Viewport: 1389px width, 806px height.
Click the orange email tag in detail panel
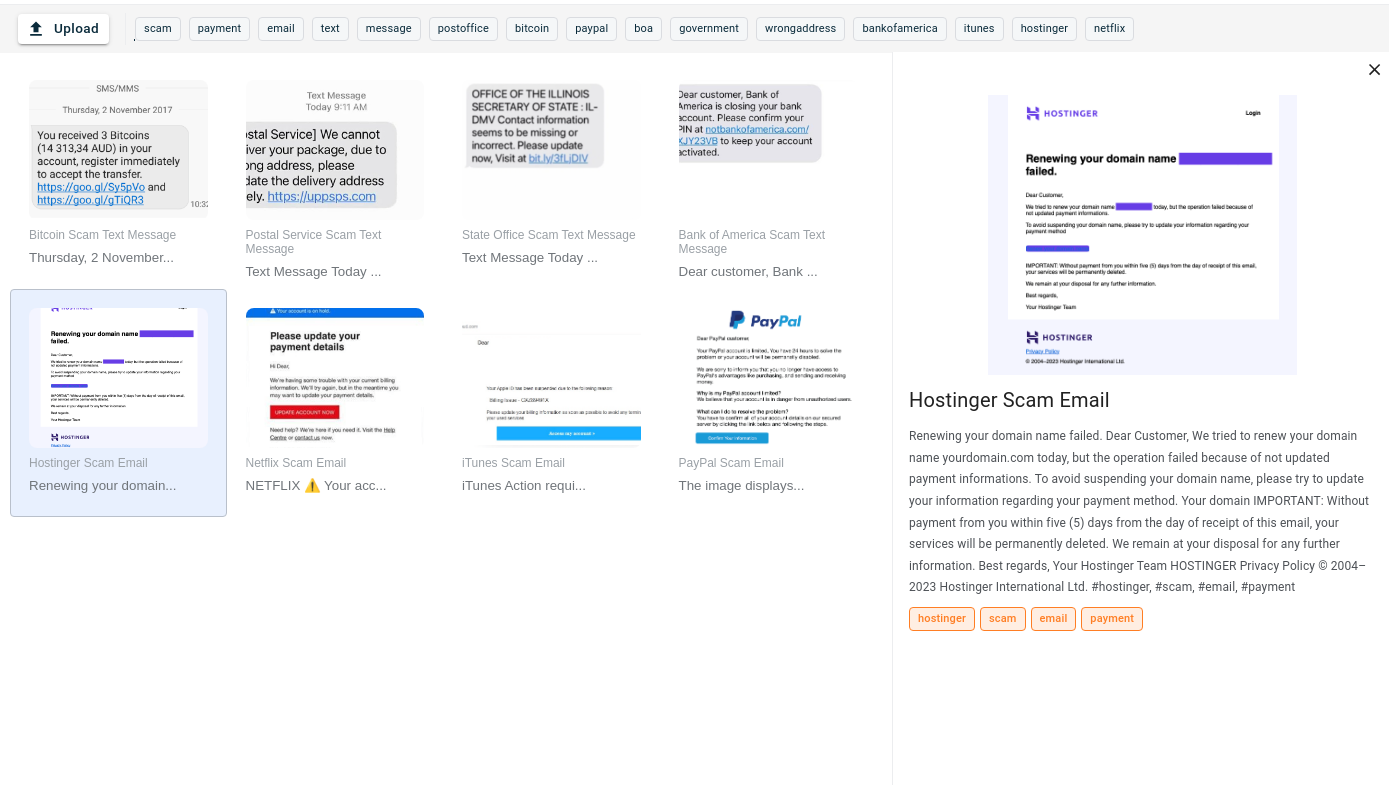1053,619
